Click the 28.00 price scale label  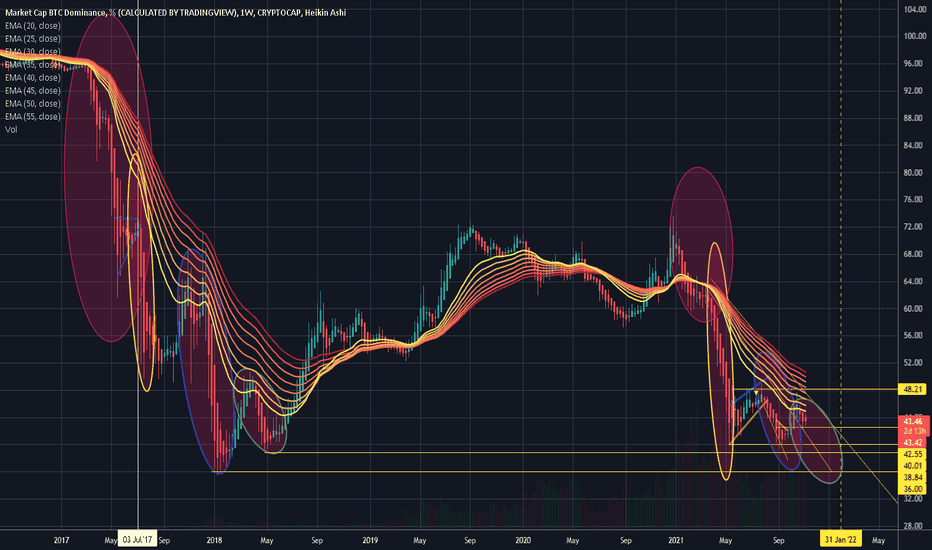[914, 526]
